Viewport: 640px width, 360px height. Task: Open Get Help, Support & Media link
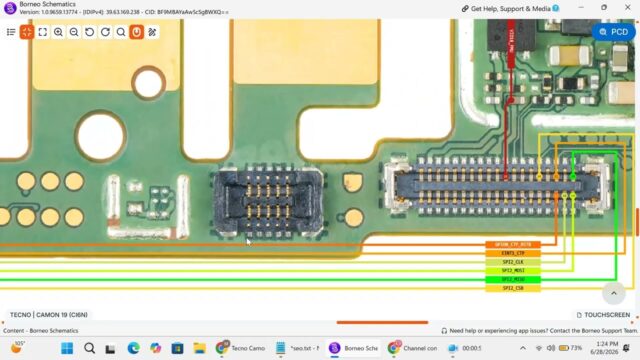(510, 9)
